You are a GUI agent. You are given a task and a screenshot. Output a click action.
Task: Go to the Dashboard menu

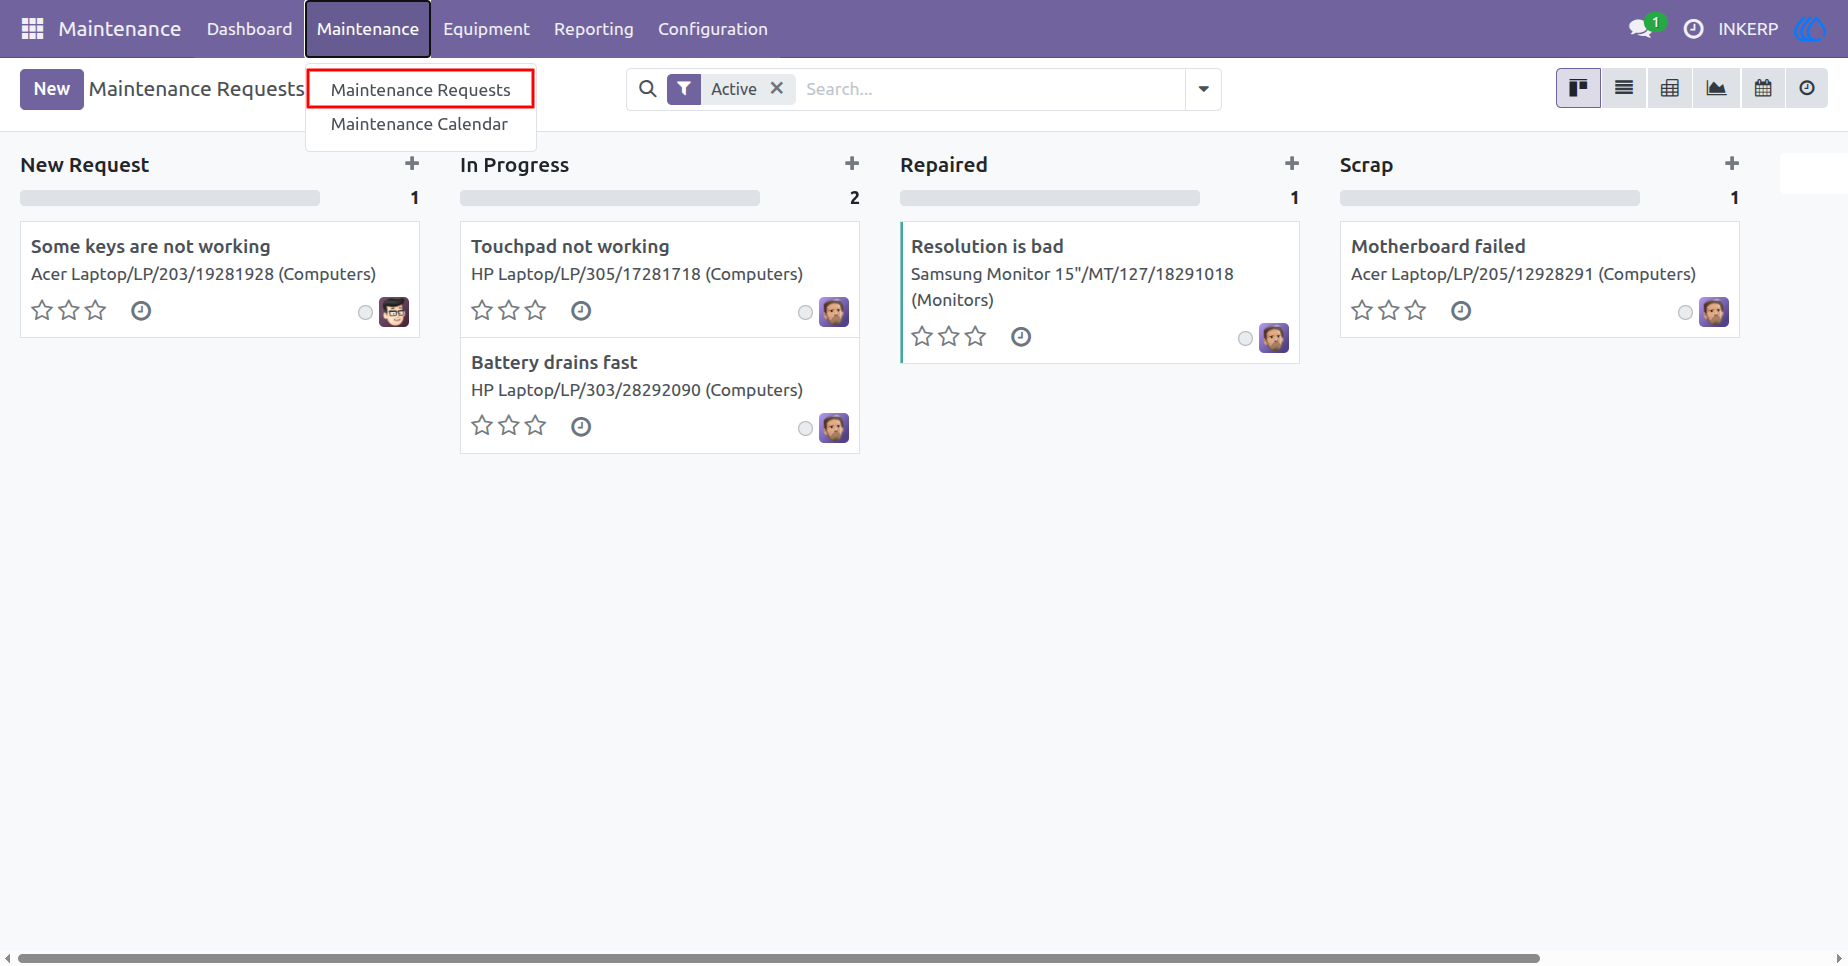(x=249, y=29)
